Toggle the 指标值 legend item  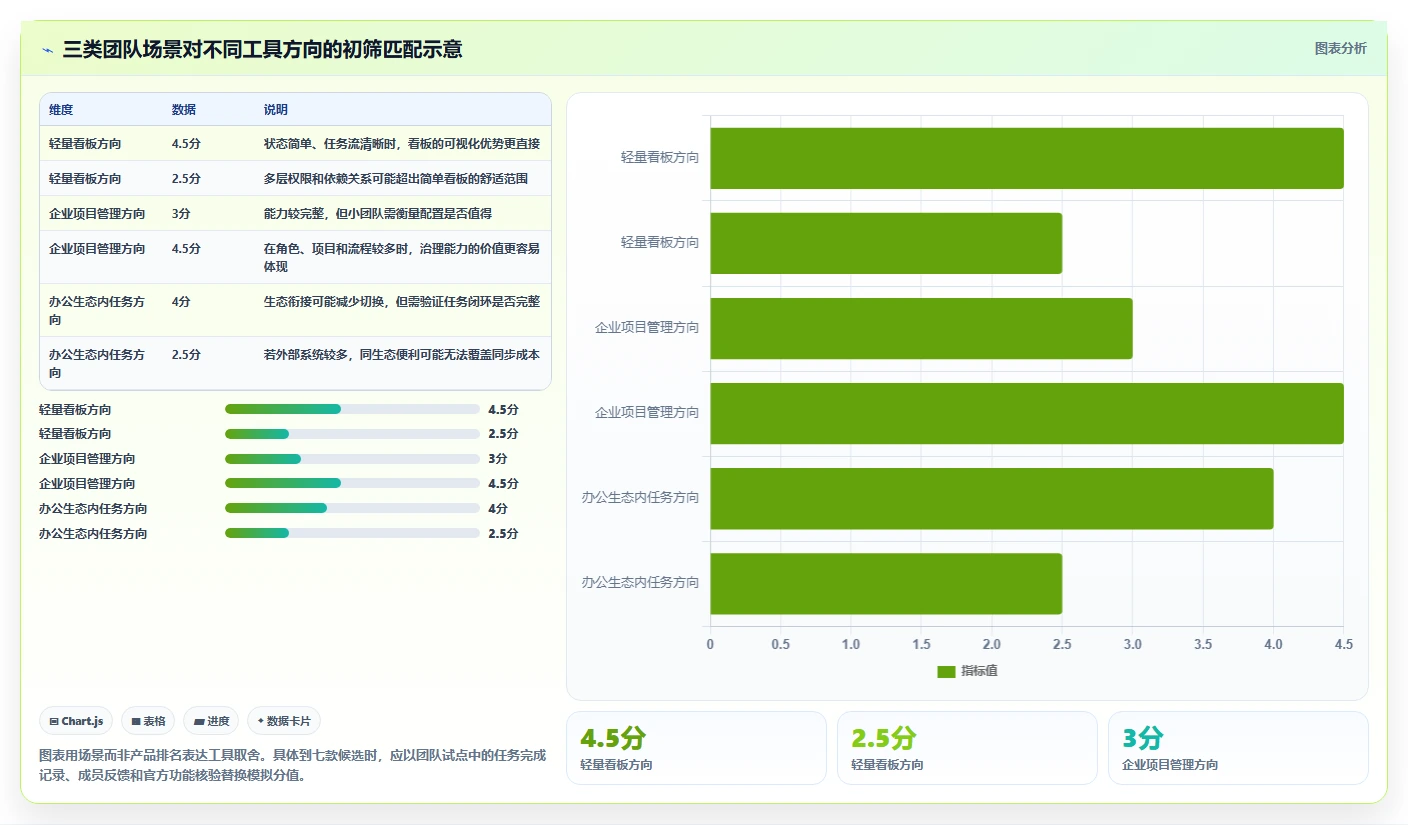coord(967,671)
